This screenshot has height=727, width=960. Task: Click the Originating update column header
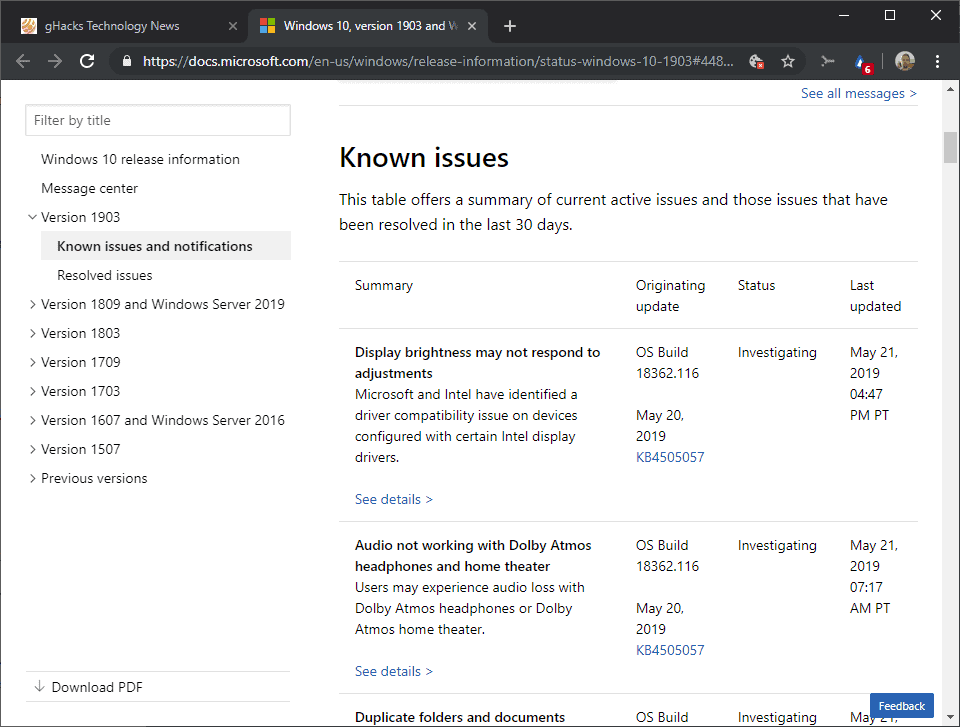(670, 296)
